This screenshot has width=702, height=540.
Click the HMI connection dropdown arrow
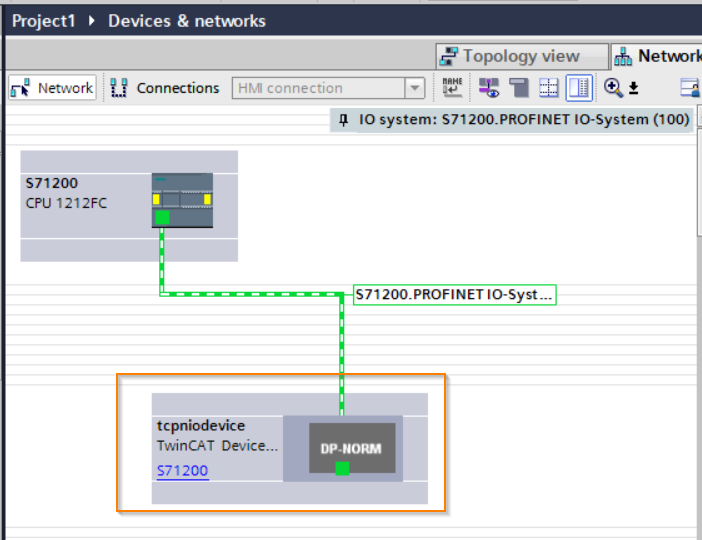tap(415, 88)
